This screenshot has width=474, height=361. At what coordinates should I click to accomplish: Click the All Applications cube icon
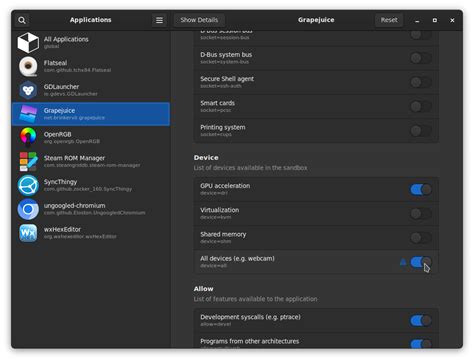point(28,43)
